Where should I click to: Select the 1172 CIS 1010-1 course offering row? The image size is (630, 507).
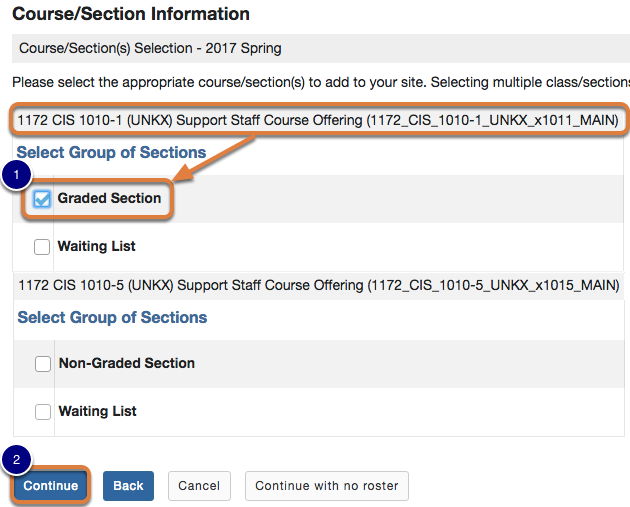click(320, 121)
